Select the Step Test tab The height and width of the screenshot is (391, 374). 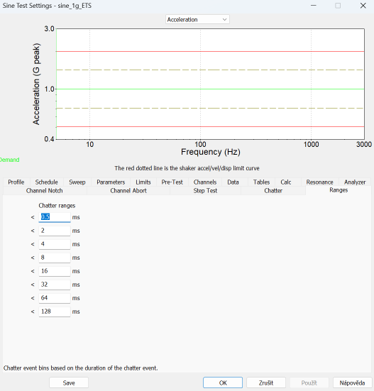(205, 191)
